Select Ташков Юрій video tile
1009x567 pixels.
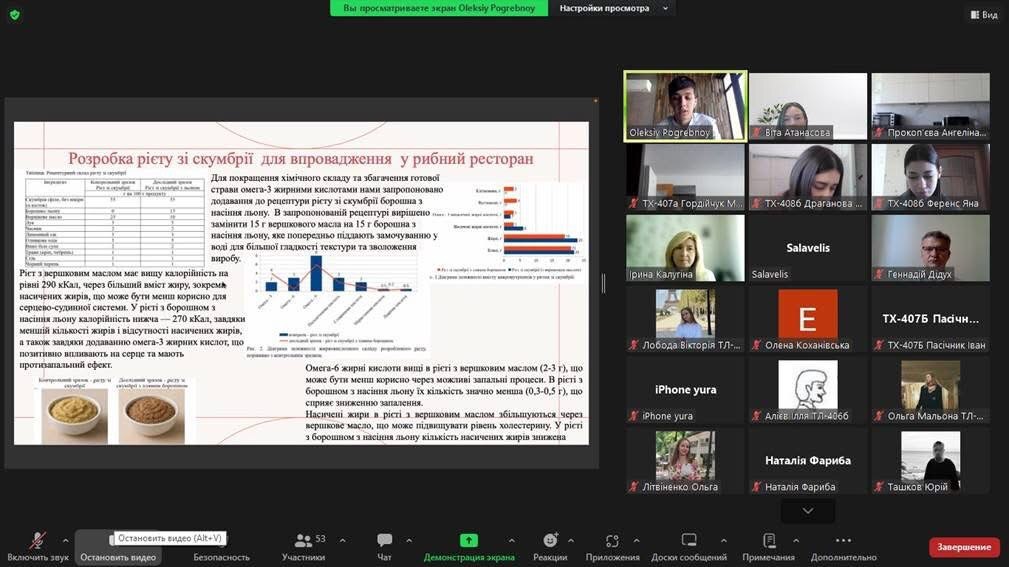click(930, 461)
